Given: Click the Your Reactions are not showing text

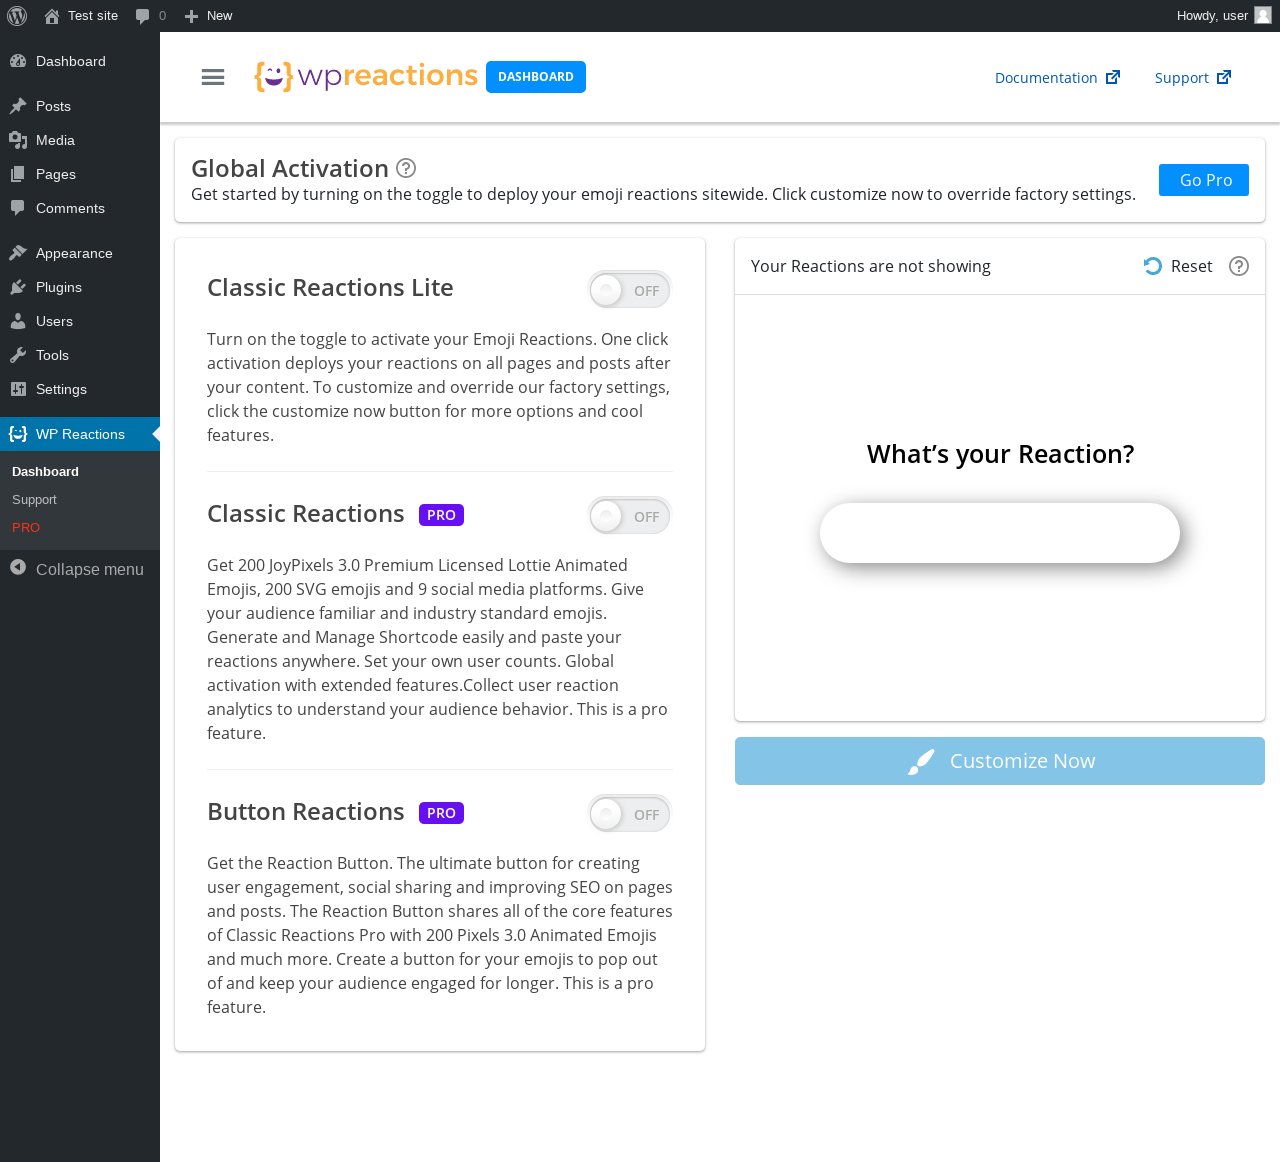Looking at the screenshot, I should [871, 266].
